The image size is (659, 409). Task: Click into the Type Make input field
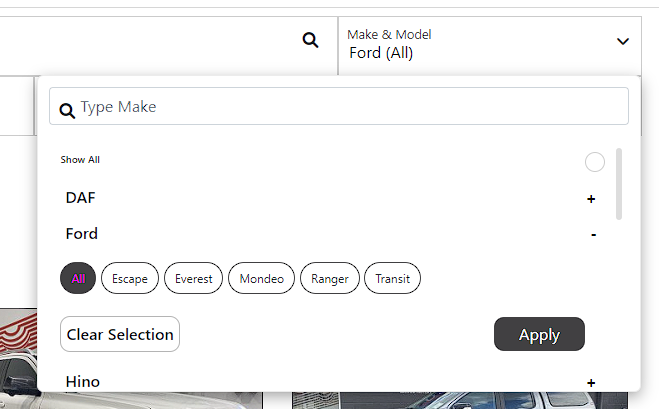pos(339,106)
